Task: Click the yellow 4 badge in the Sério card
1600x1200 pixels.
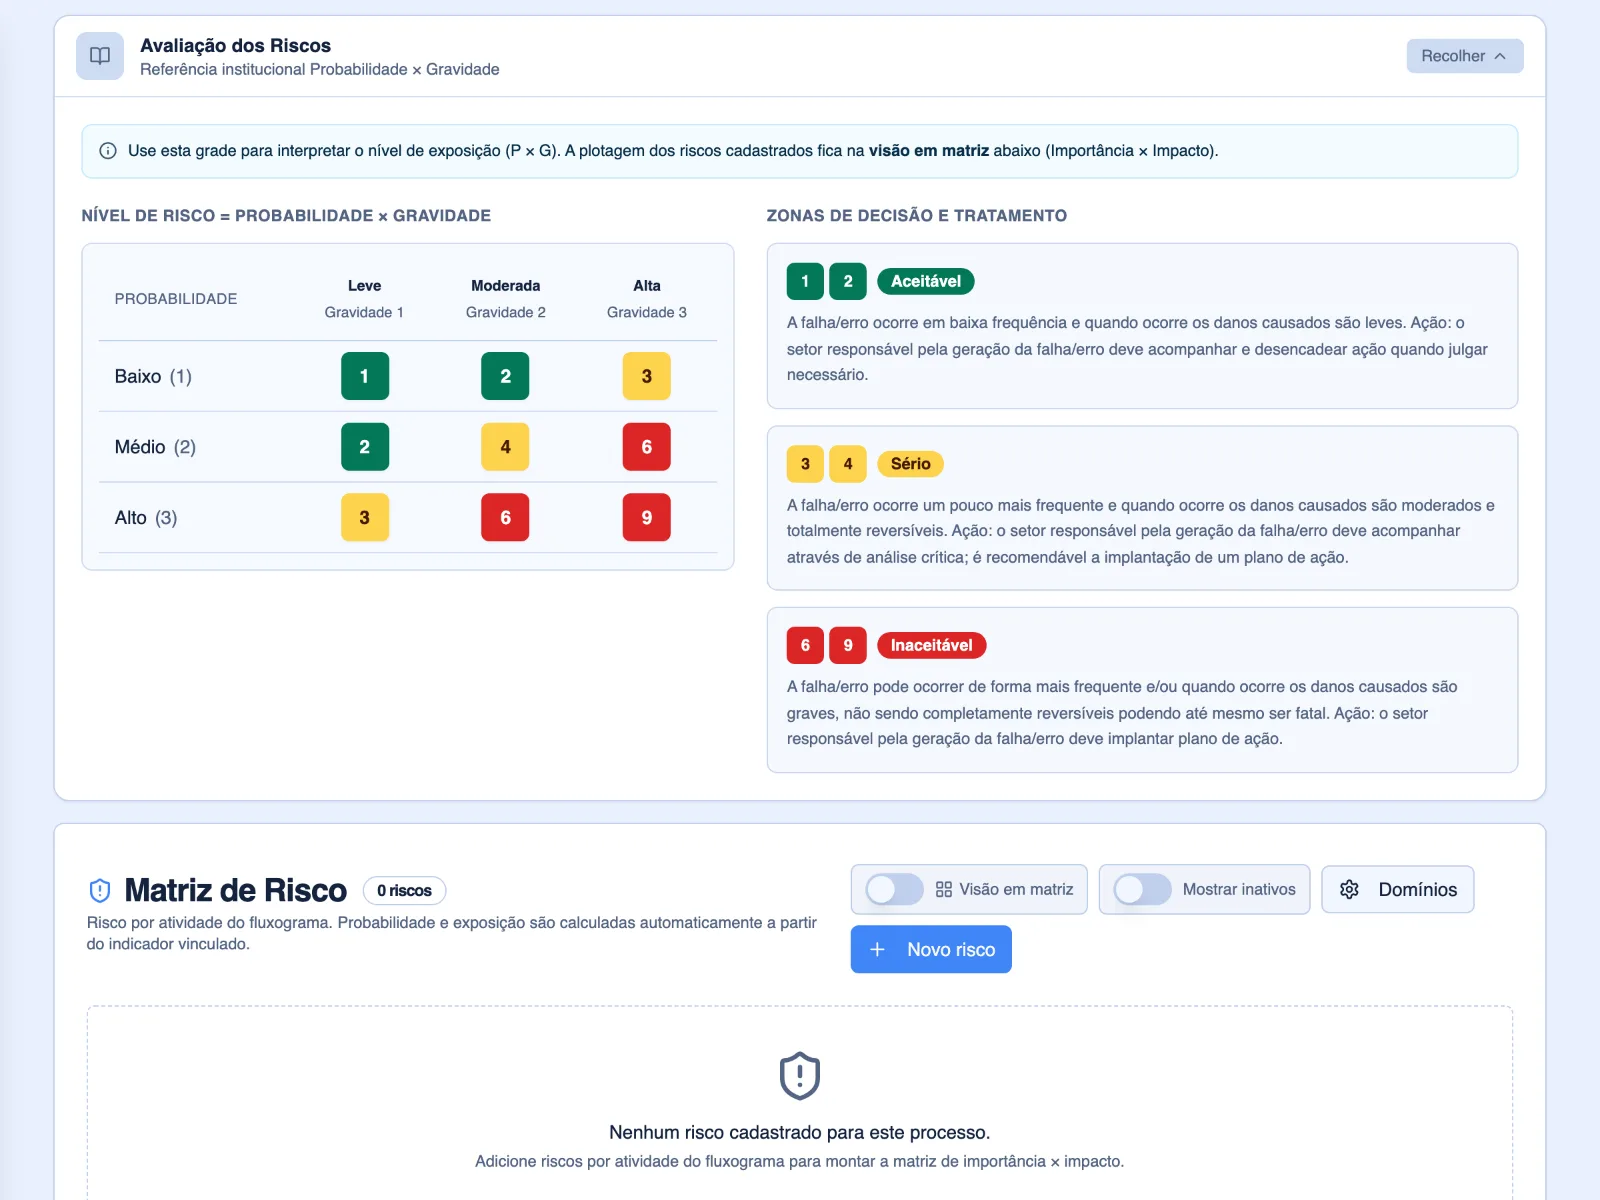Action: [848, 463]
